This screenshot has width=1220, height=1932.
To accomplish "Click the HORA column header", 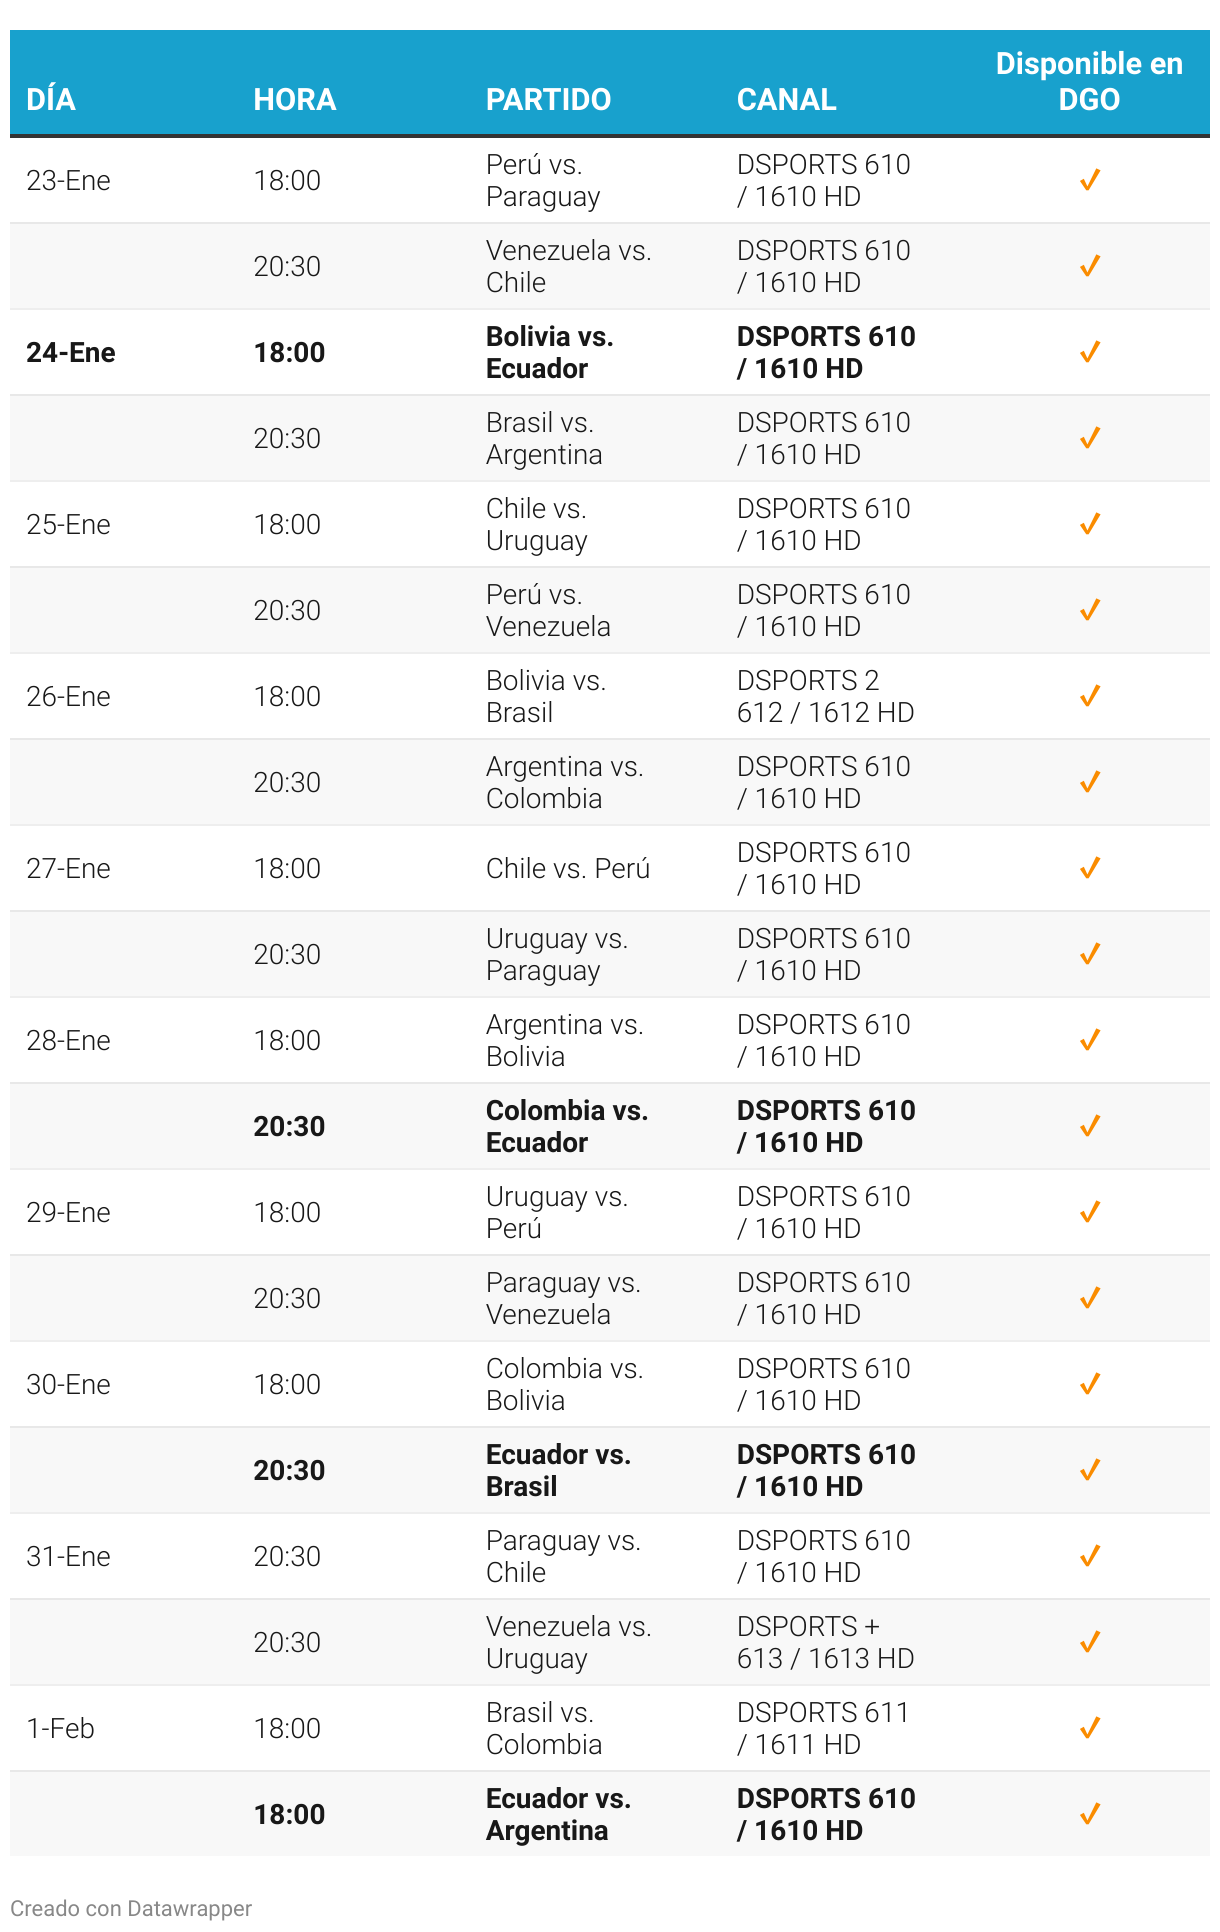I will [295, 99].
